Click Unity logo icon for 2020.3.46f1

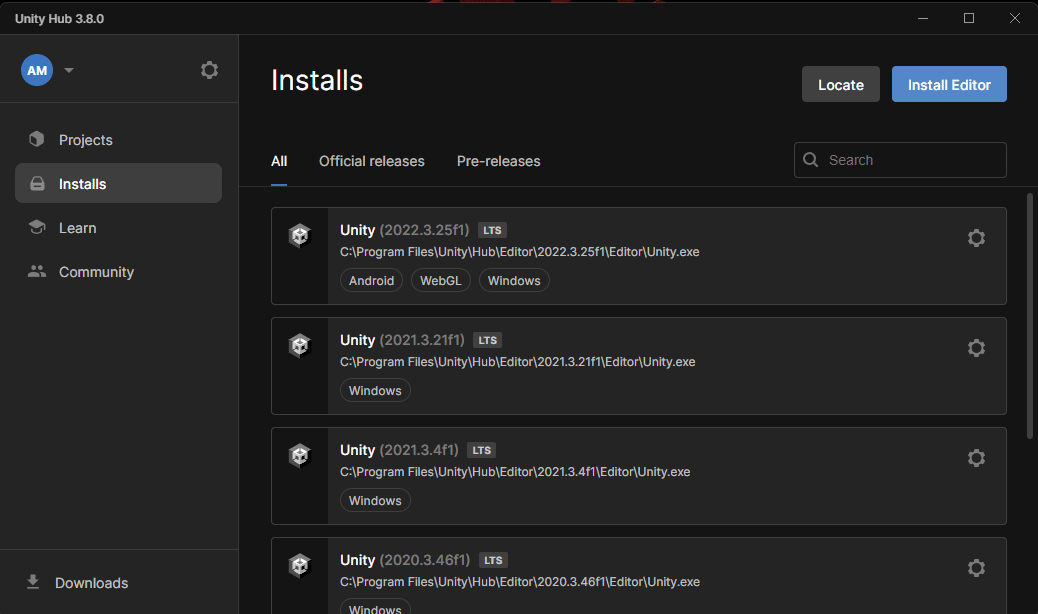300,564
